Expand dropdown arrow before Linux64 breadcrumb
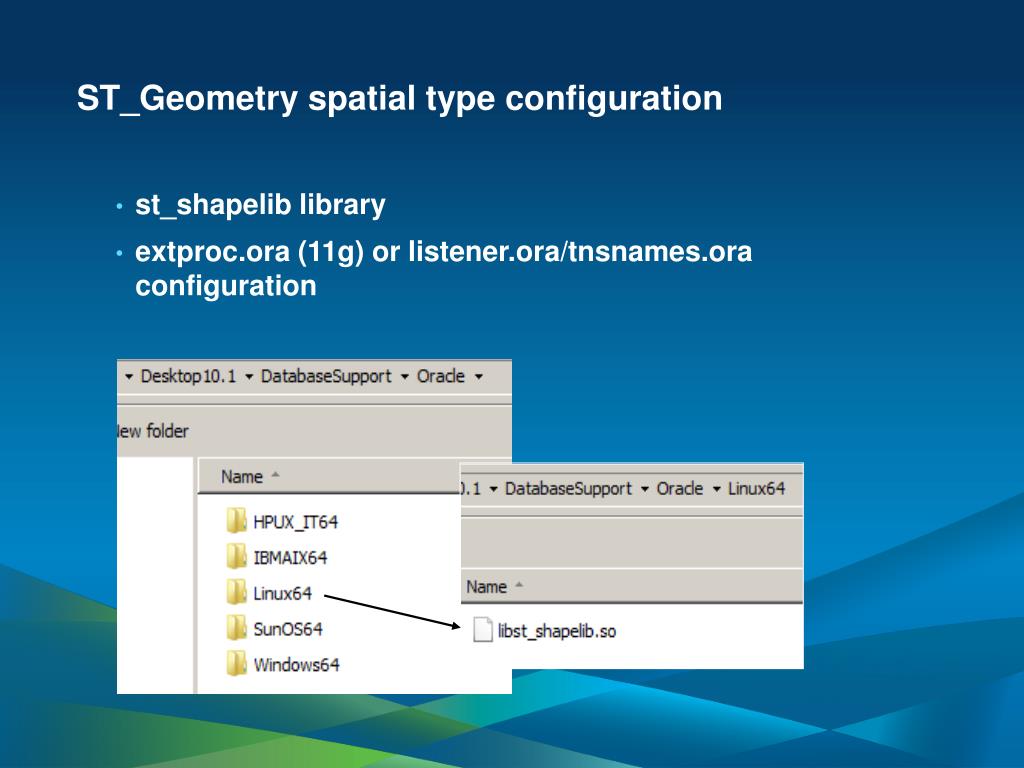1024x768 pixels. 716,489
